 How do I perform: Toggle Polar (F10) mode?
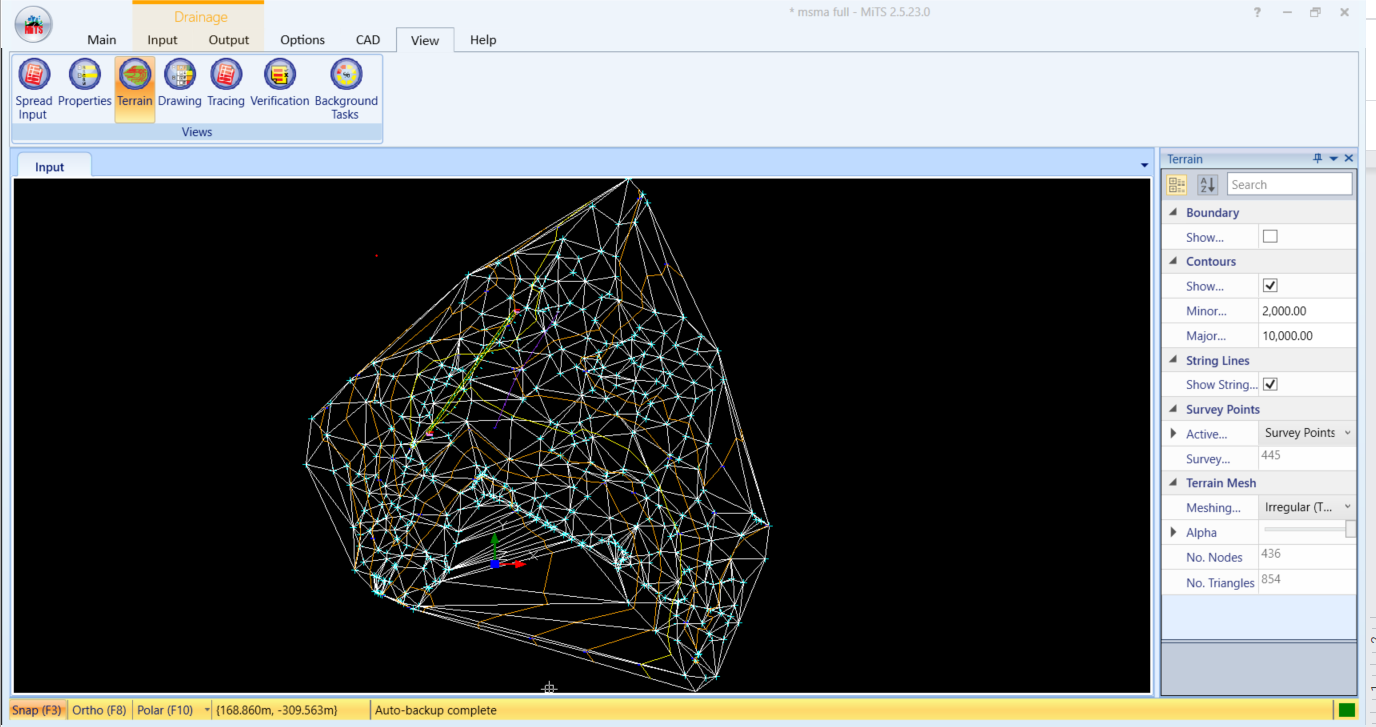pyautogui.click(x=165, y=710)
